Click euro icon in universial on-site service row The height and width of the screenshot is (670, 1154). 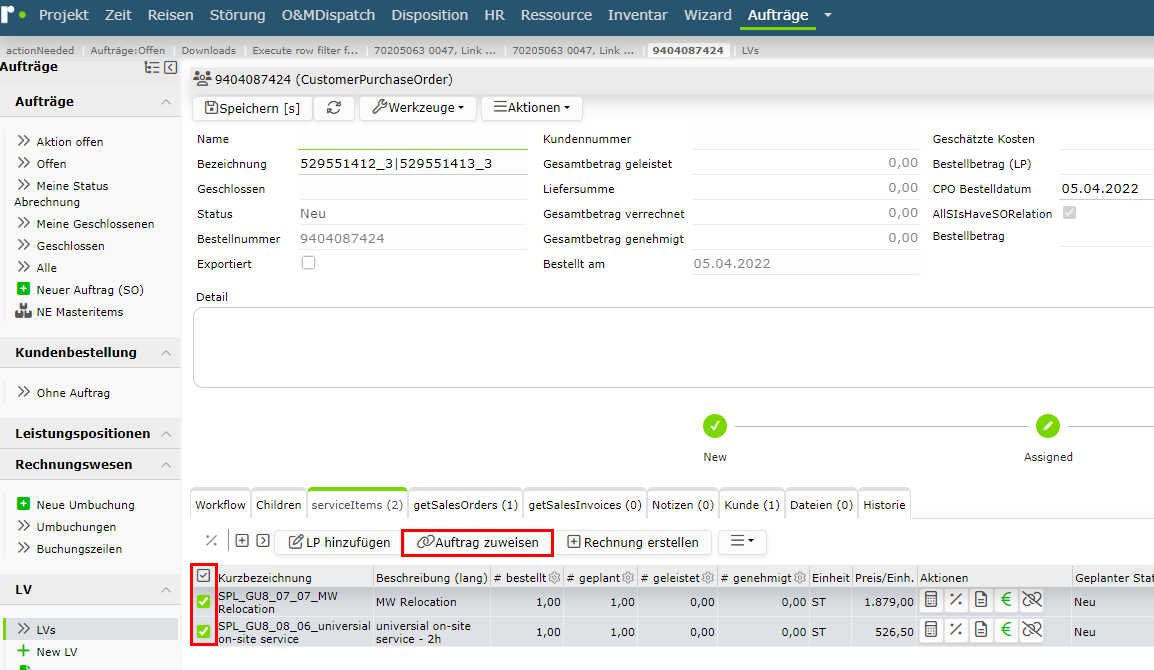1006,630
